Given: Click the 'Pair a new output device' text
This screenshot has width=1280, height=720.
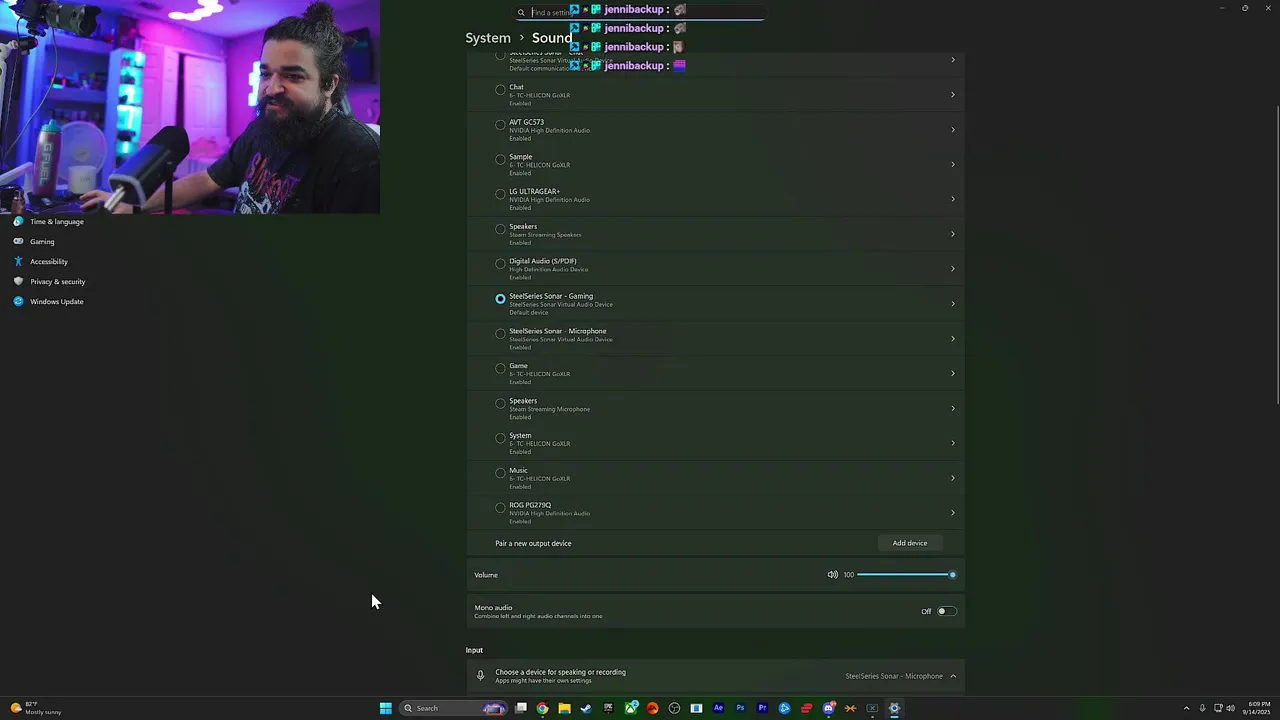Looking at the screenshot, I should 533,543.
